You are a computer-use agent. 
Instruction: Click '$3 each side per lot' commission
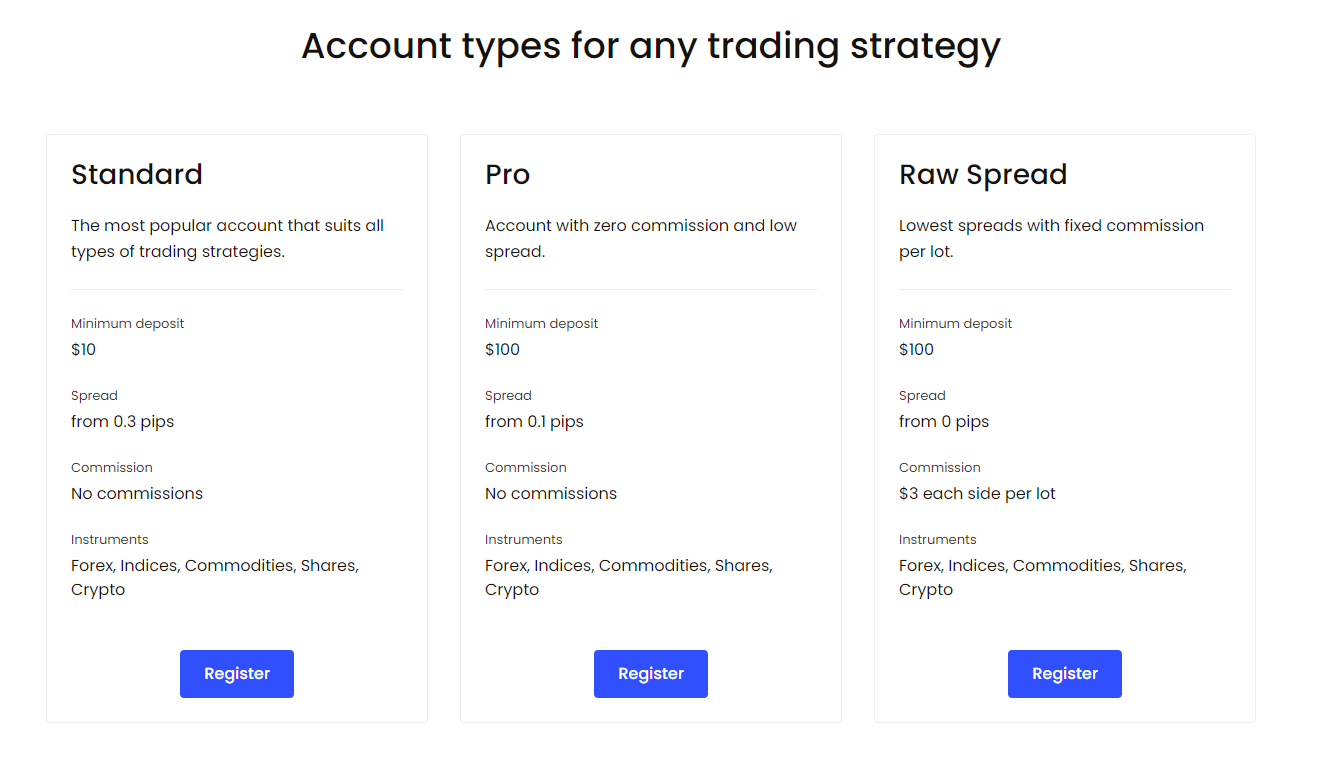978,494
